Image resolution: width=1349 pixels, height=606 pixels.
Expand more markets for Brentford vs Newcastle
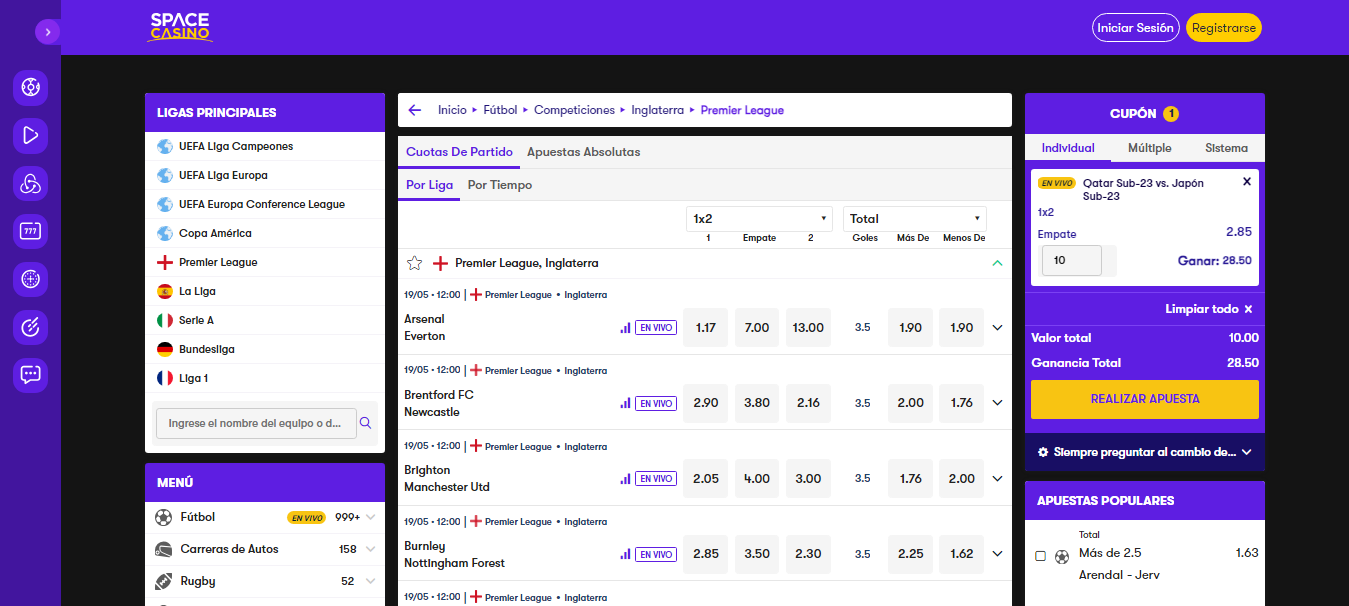click(x=997, y=403)
